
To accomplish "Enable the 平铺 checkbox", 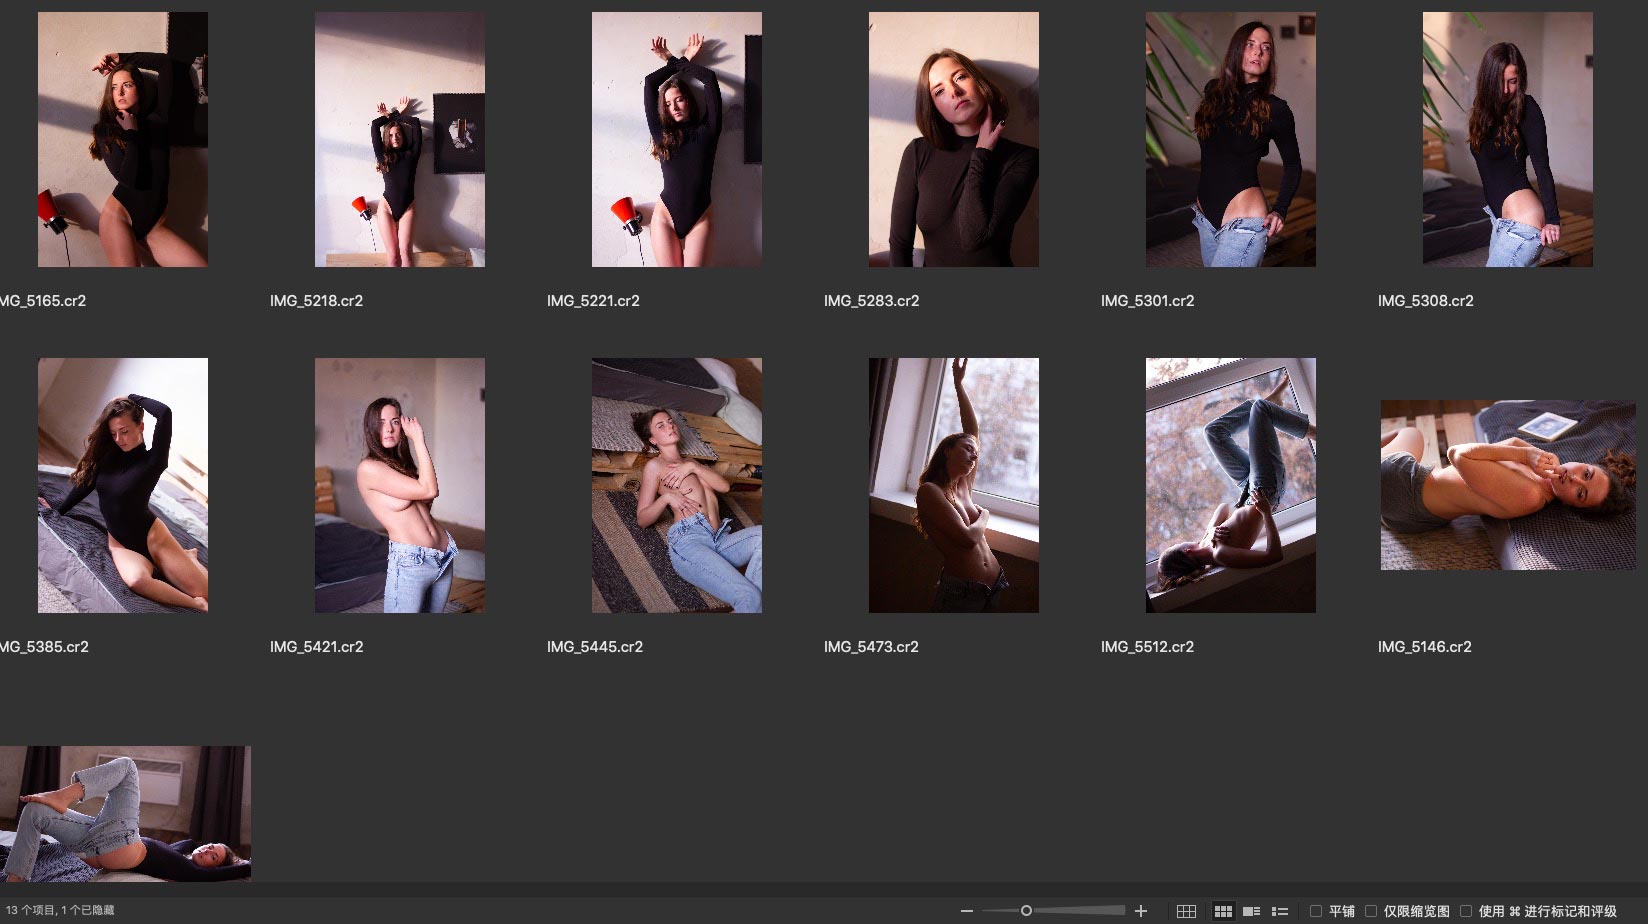I will pyautogui.click(x=1316, y=911).
